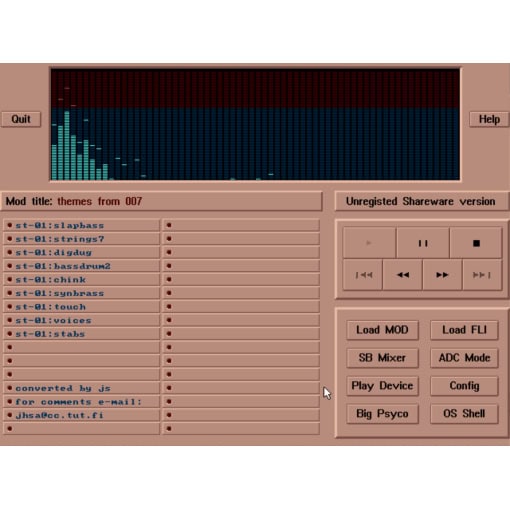Jump to previous track button
Screen dimensions: 510x510
coord(363,275)
